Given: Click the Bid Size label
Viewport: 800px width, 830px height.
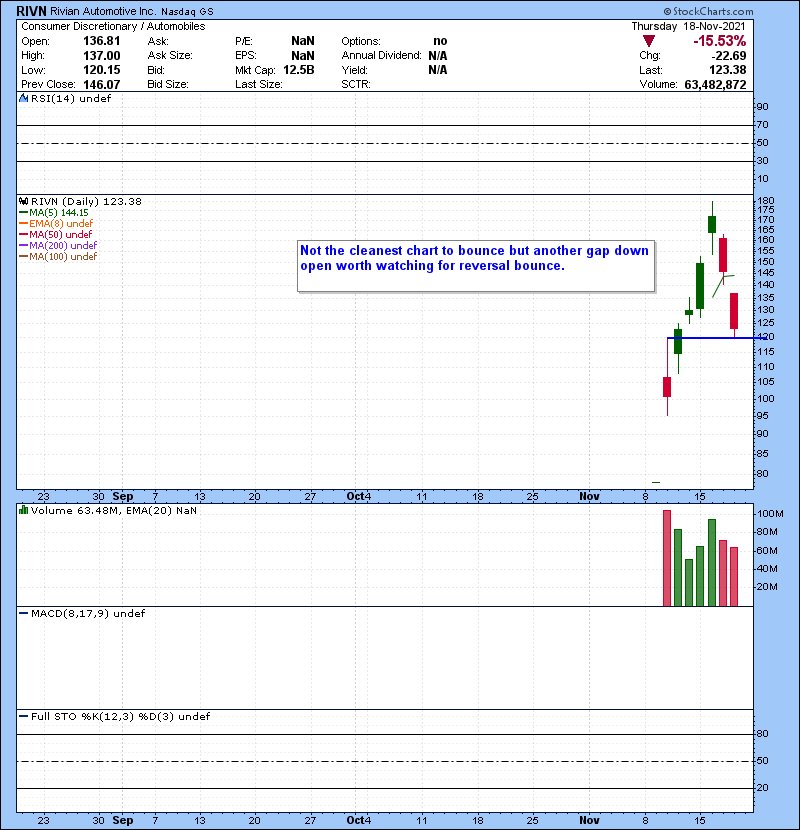Looking at the screenshot, I should (168, 85).
